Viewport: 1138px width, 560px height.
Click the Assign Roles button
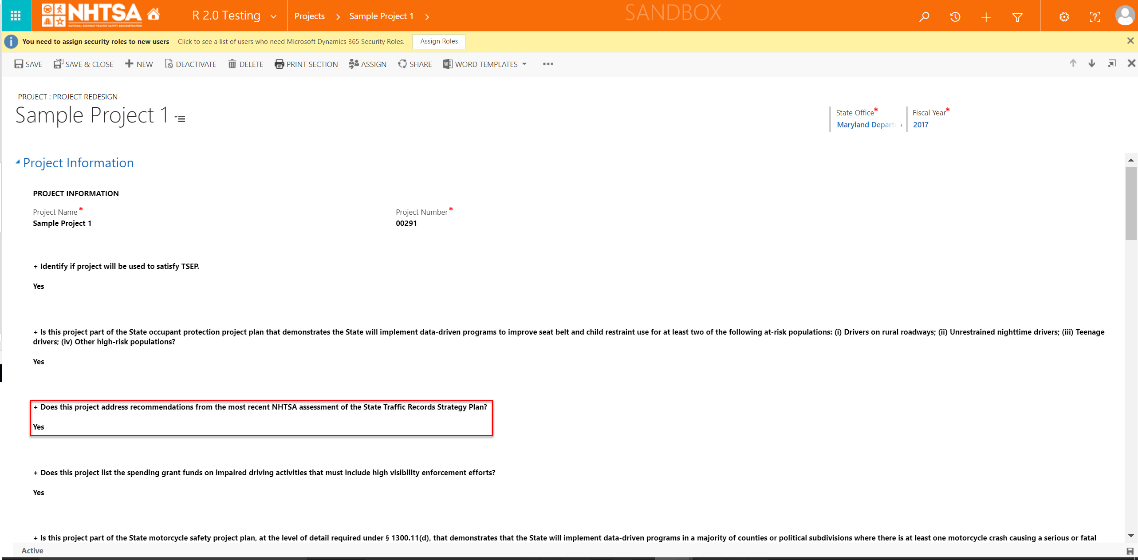pos(439,41)
